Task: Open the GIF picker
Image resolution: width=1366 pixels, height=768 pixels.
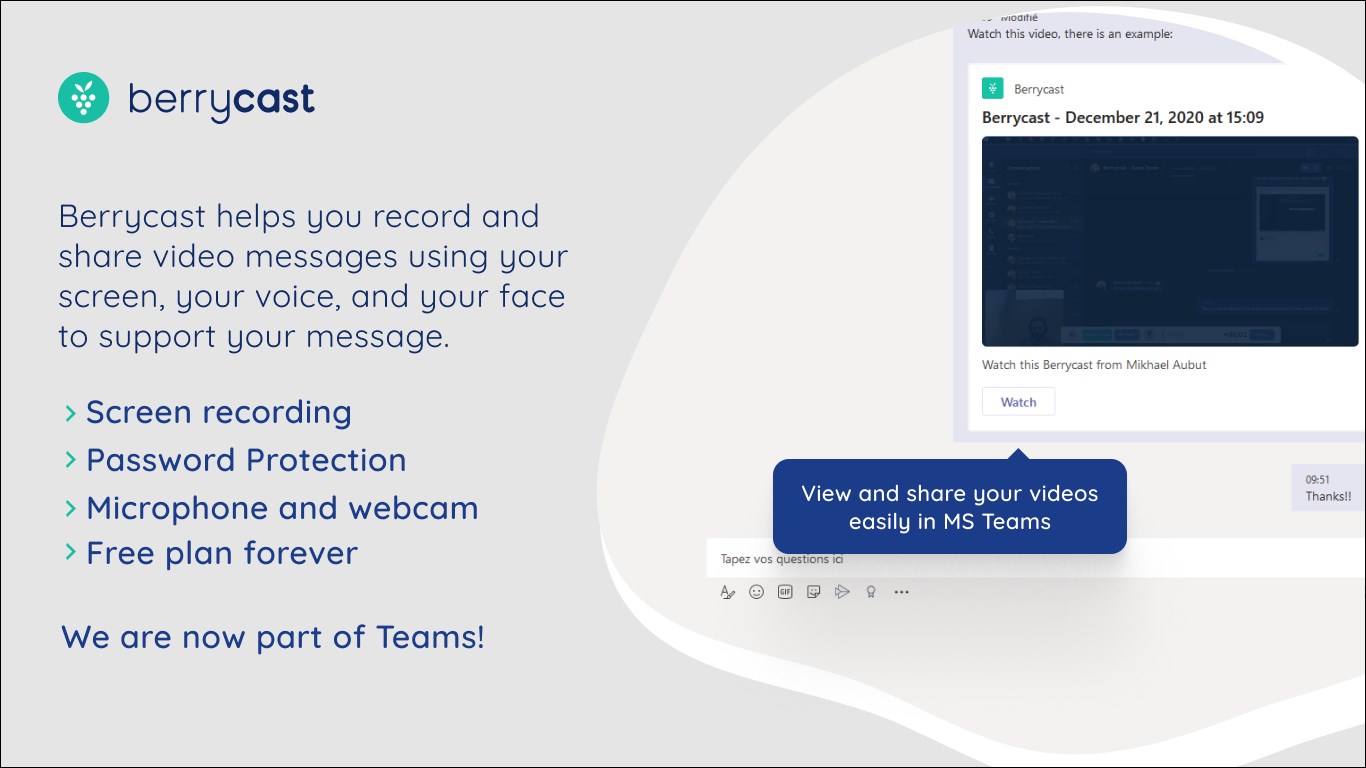Action: point(785,592)
